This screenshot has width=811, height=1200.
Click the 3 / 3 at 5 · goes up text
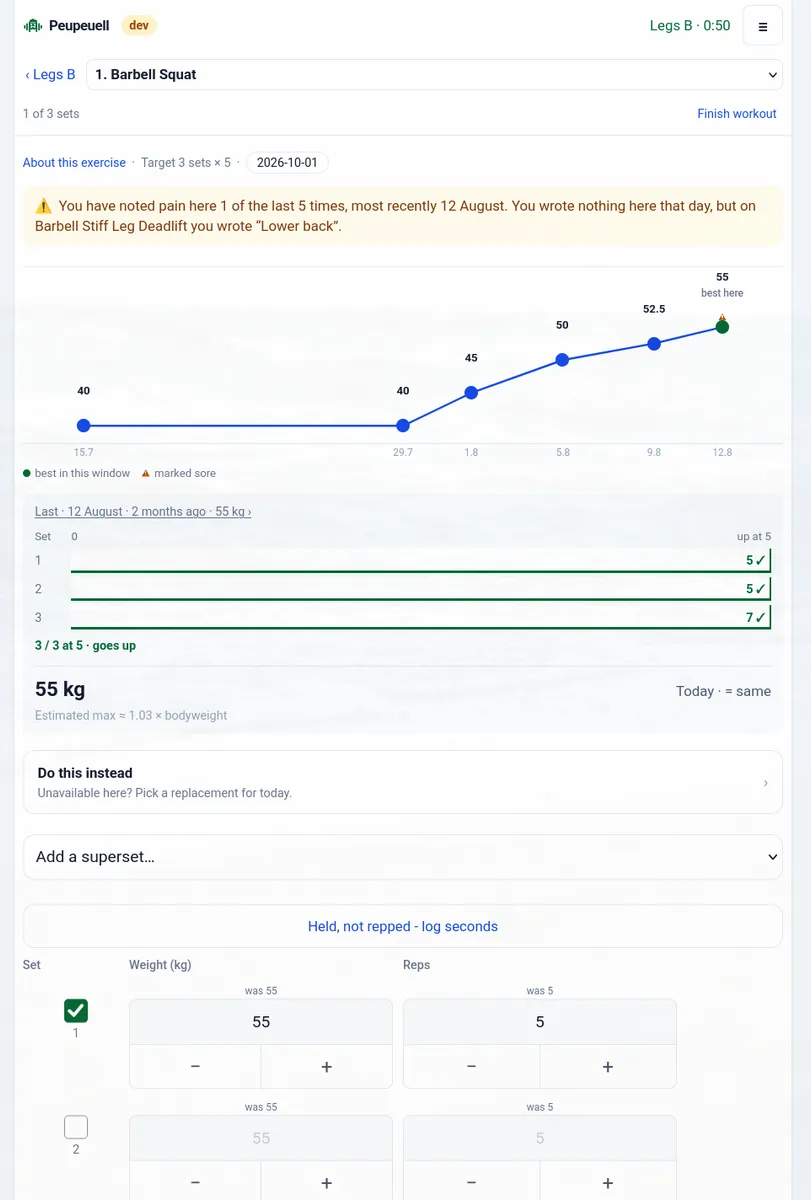tap(85, 646)
